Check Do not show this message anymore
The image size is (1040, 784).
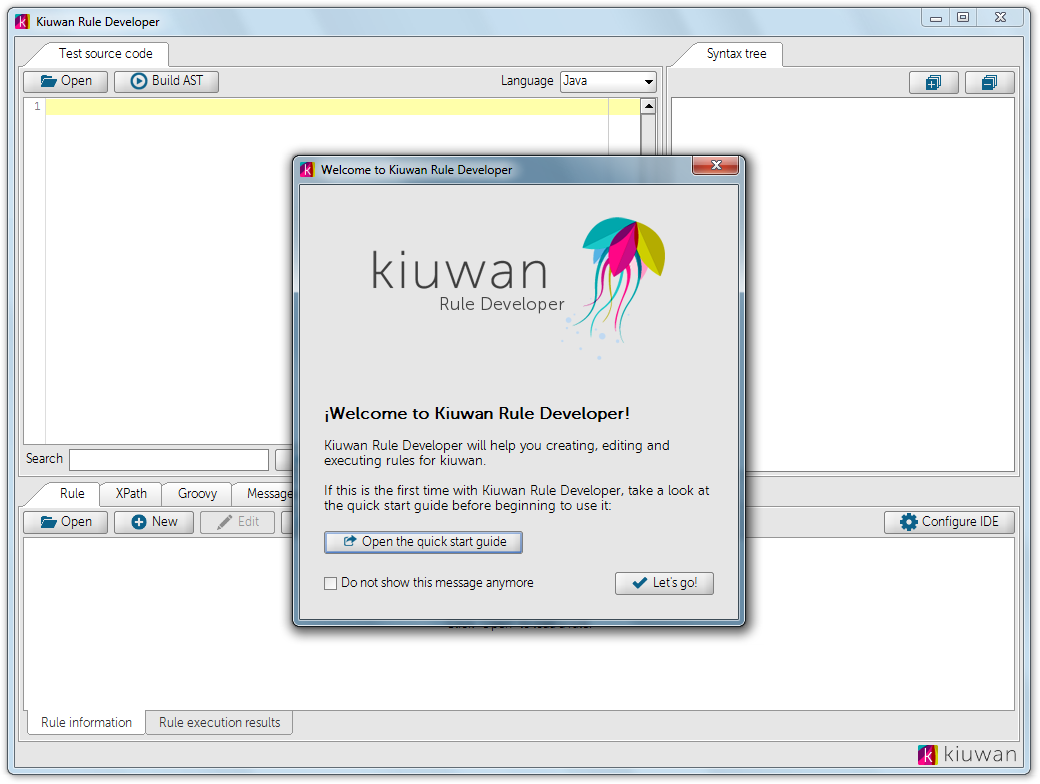pos(330,583)
